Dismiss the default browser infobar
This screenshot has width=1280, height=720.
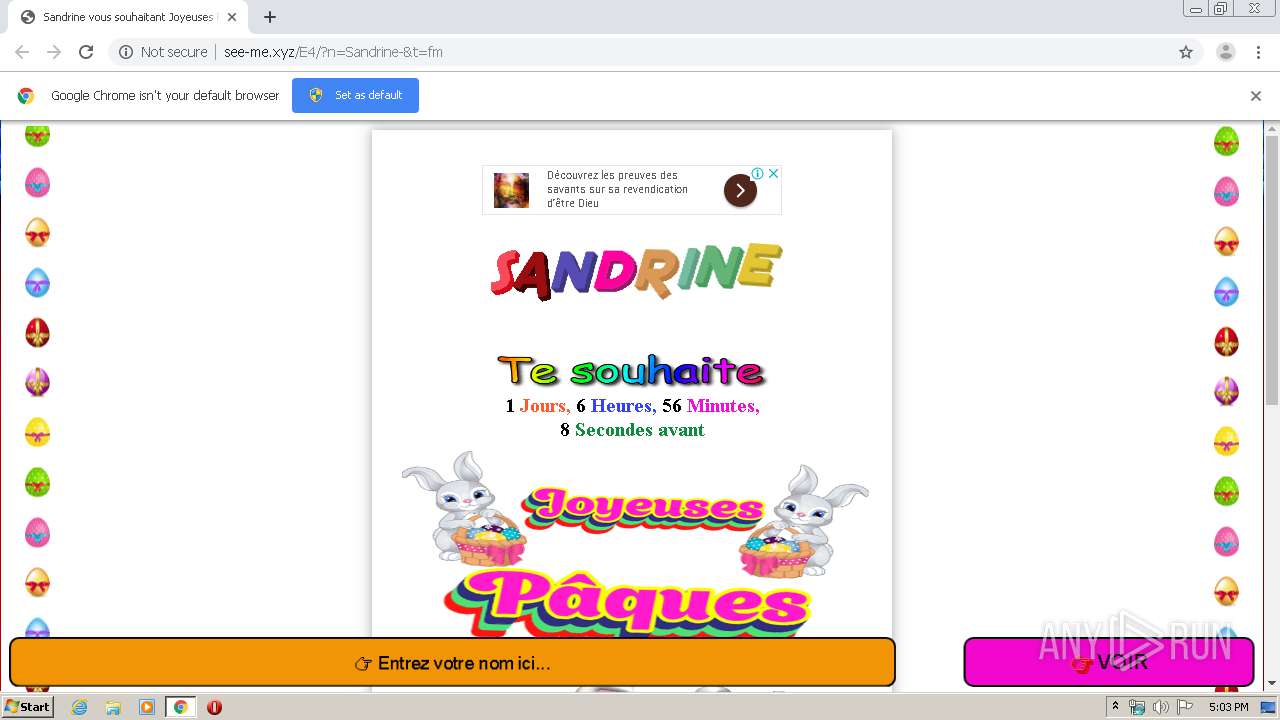[x=1256, y=96]
